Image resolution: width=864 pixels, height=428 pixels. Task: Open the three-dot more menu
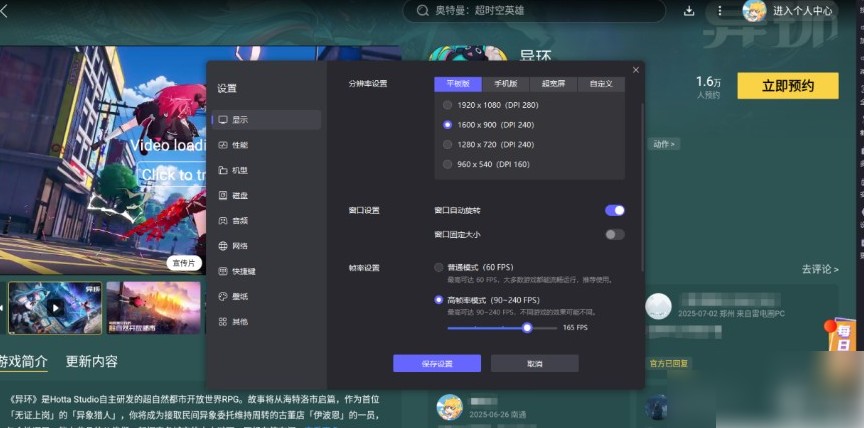pyautogui.click(x=720, y=10)
